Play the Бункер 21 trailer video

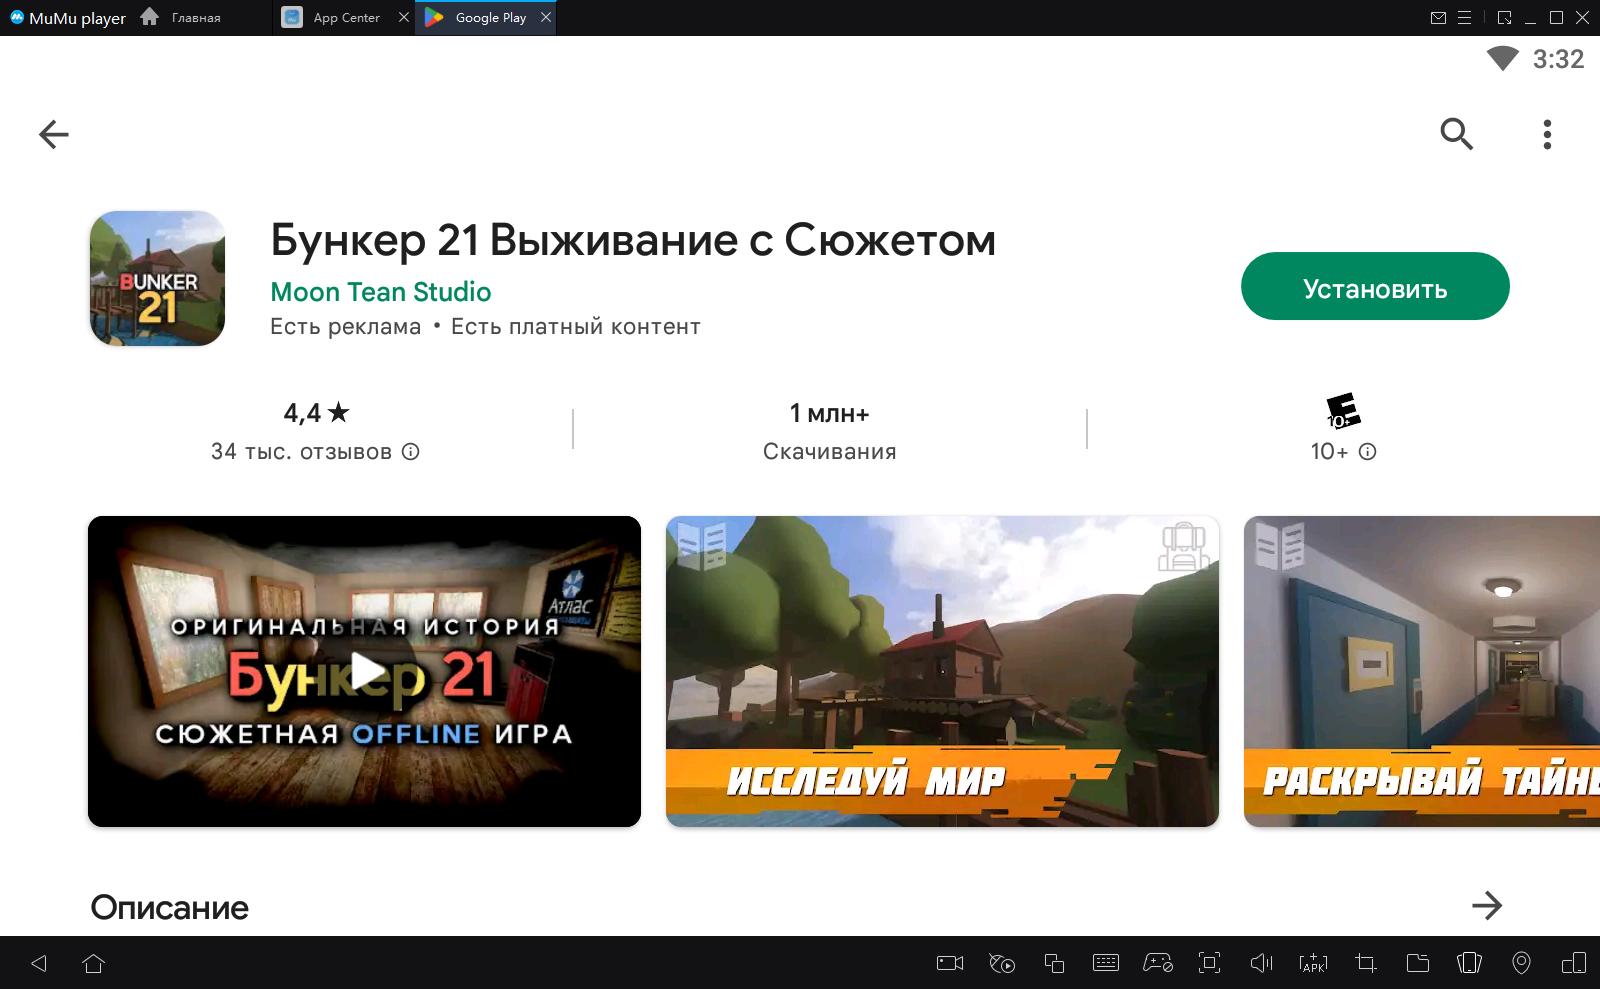click(365, 672)
